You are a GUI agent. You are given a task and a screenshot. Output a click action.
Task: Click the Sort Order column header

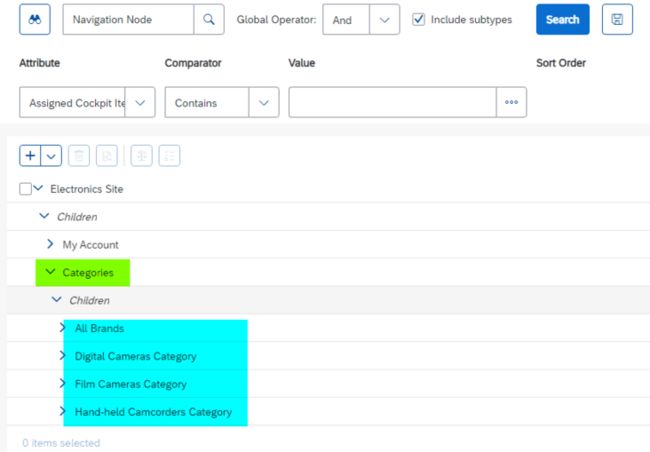click(561, 63)
